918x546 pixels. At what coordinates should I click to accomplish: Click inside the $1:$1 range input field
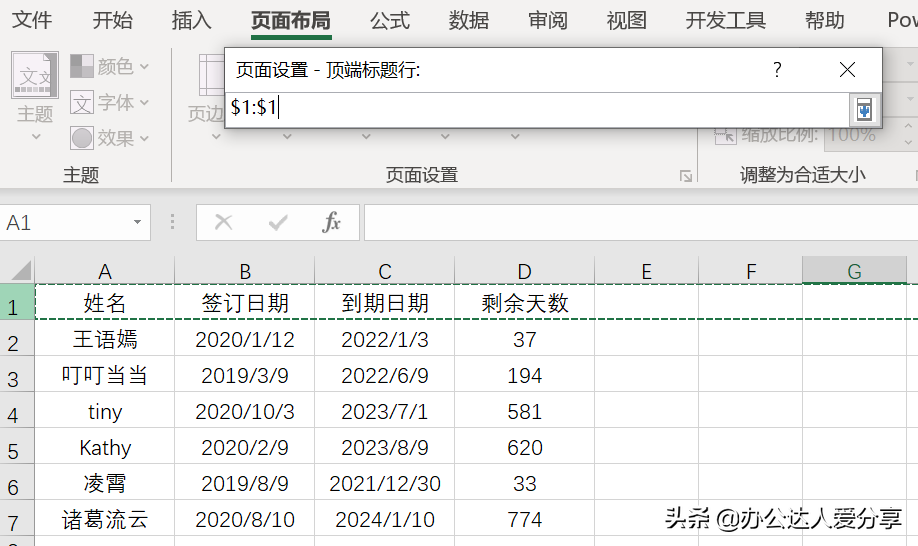coord(537,108)
